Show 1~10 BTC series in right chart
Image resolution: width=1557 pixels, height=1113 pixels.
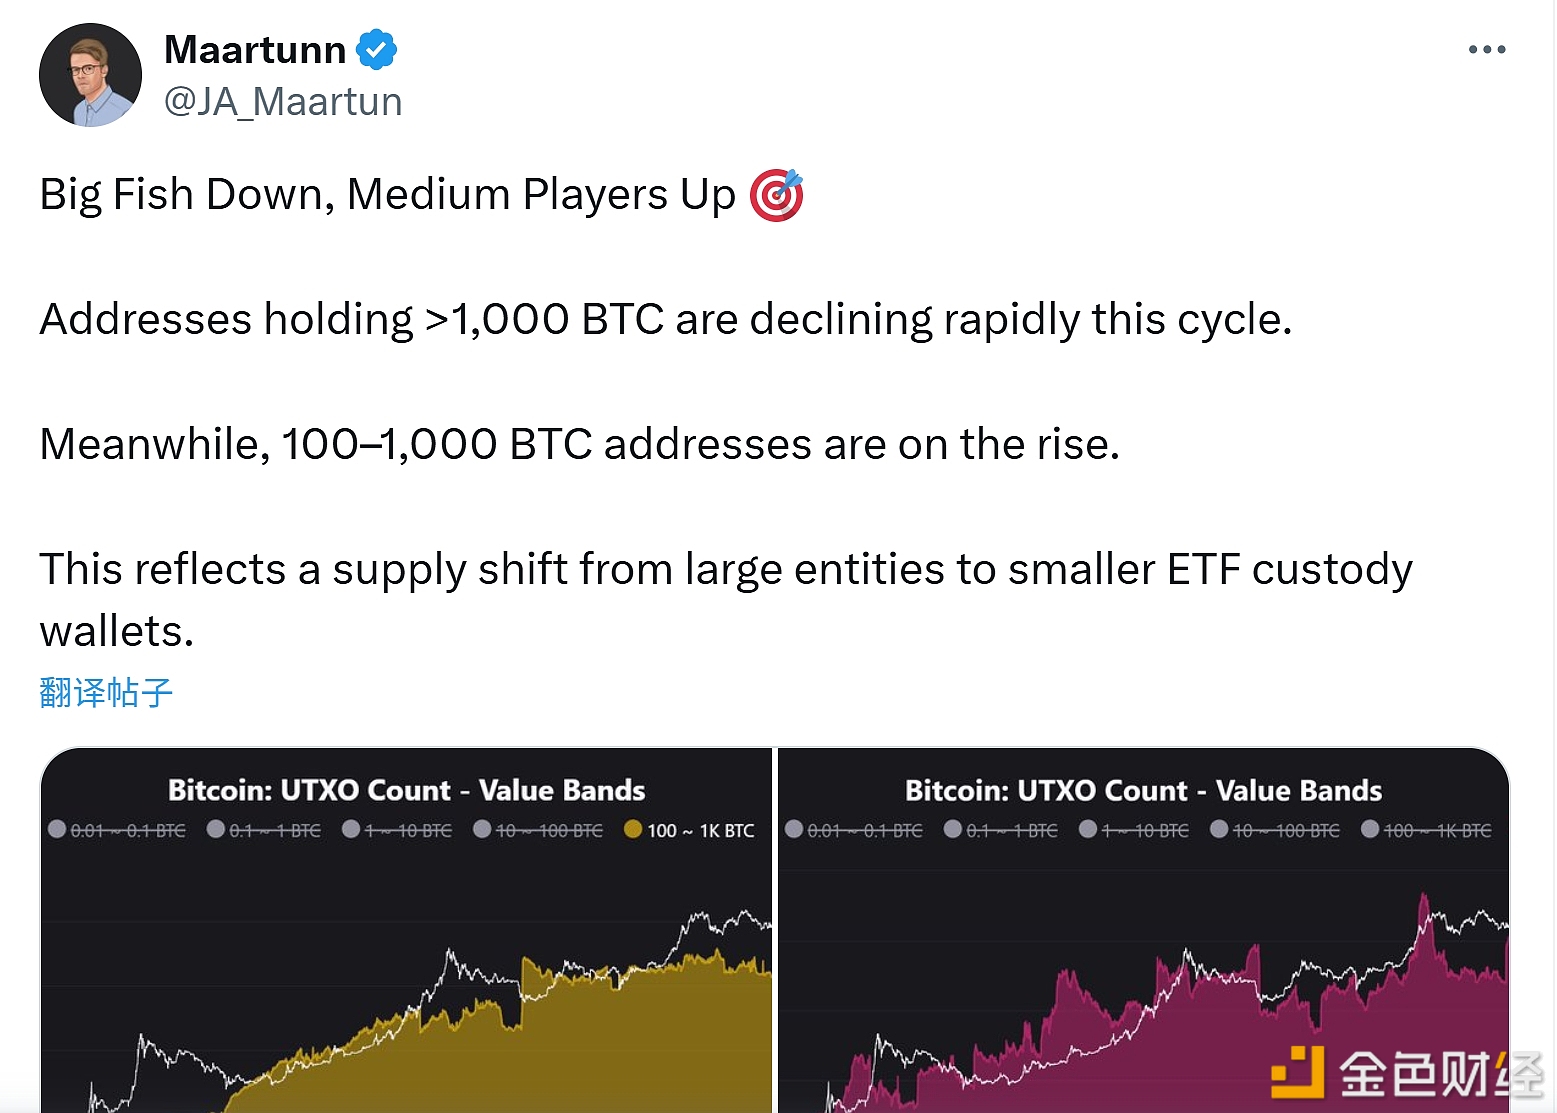click(x=1134, y=830)
